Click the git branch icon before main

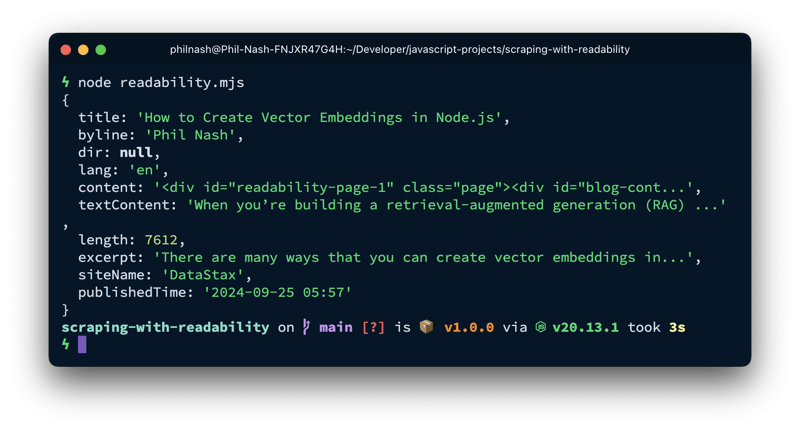tap(306, 327)
